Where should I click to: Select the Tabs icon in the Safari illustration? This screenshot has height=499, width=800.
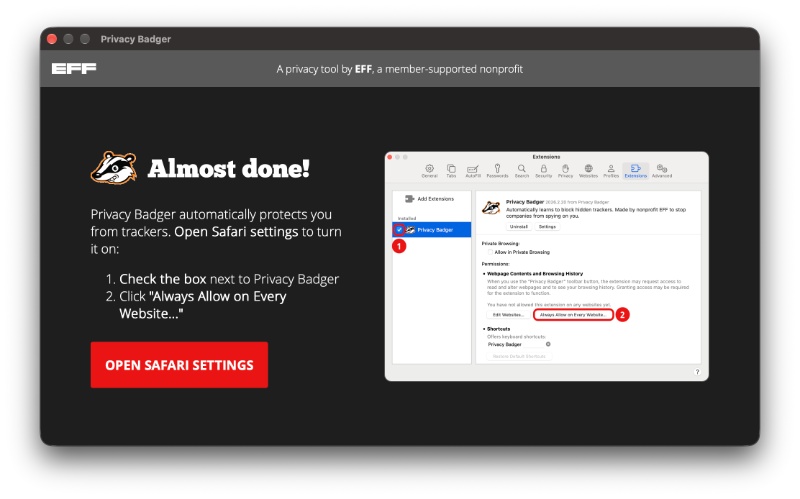coord(451,170)
